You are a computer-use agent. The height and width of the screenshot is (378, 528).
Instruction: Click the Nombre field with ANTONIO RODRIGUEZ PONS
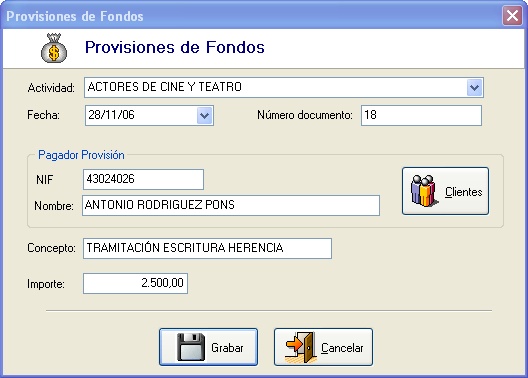tap(231, 205)
